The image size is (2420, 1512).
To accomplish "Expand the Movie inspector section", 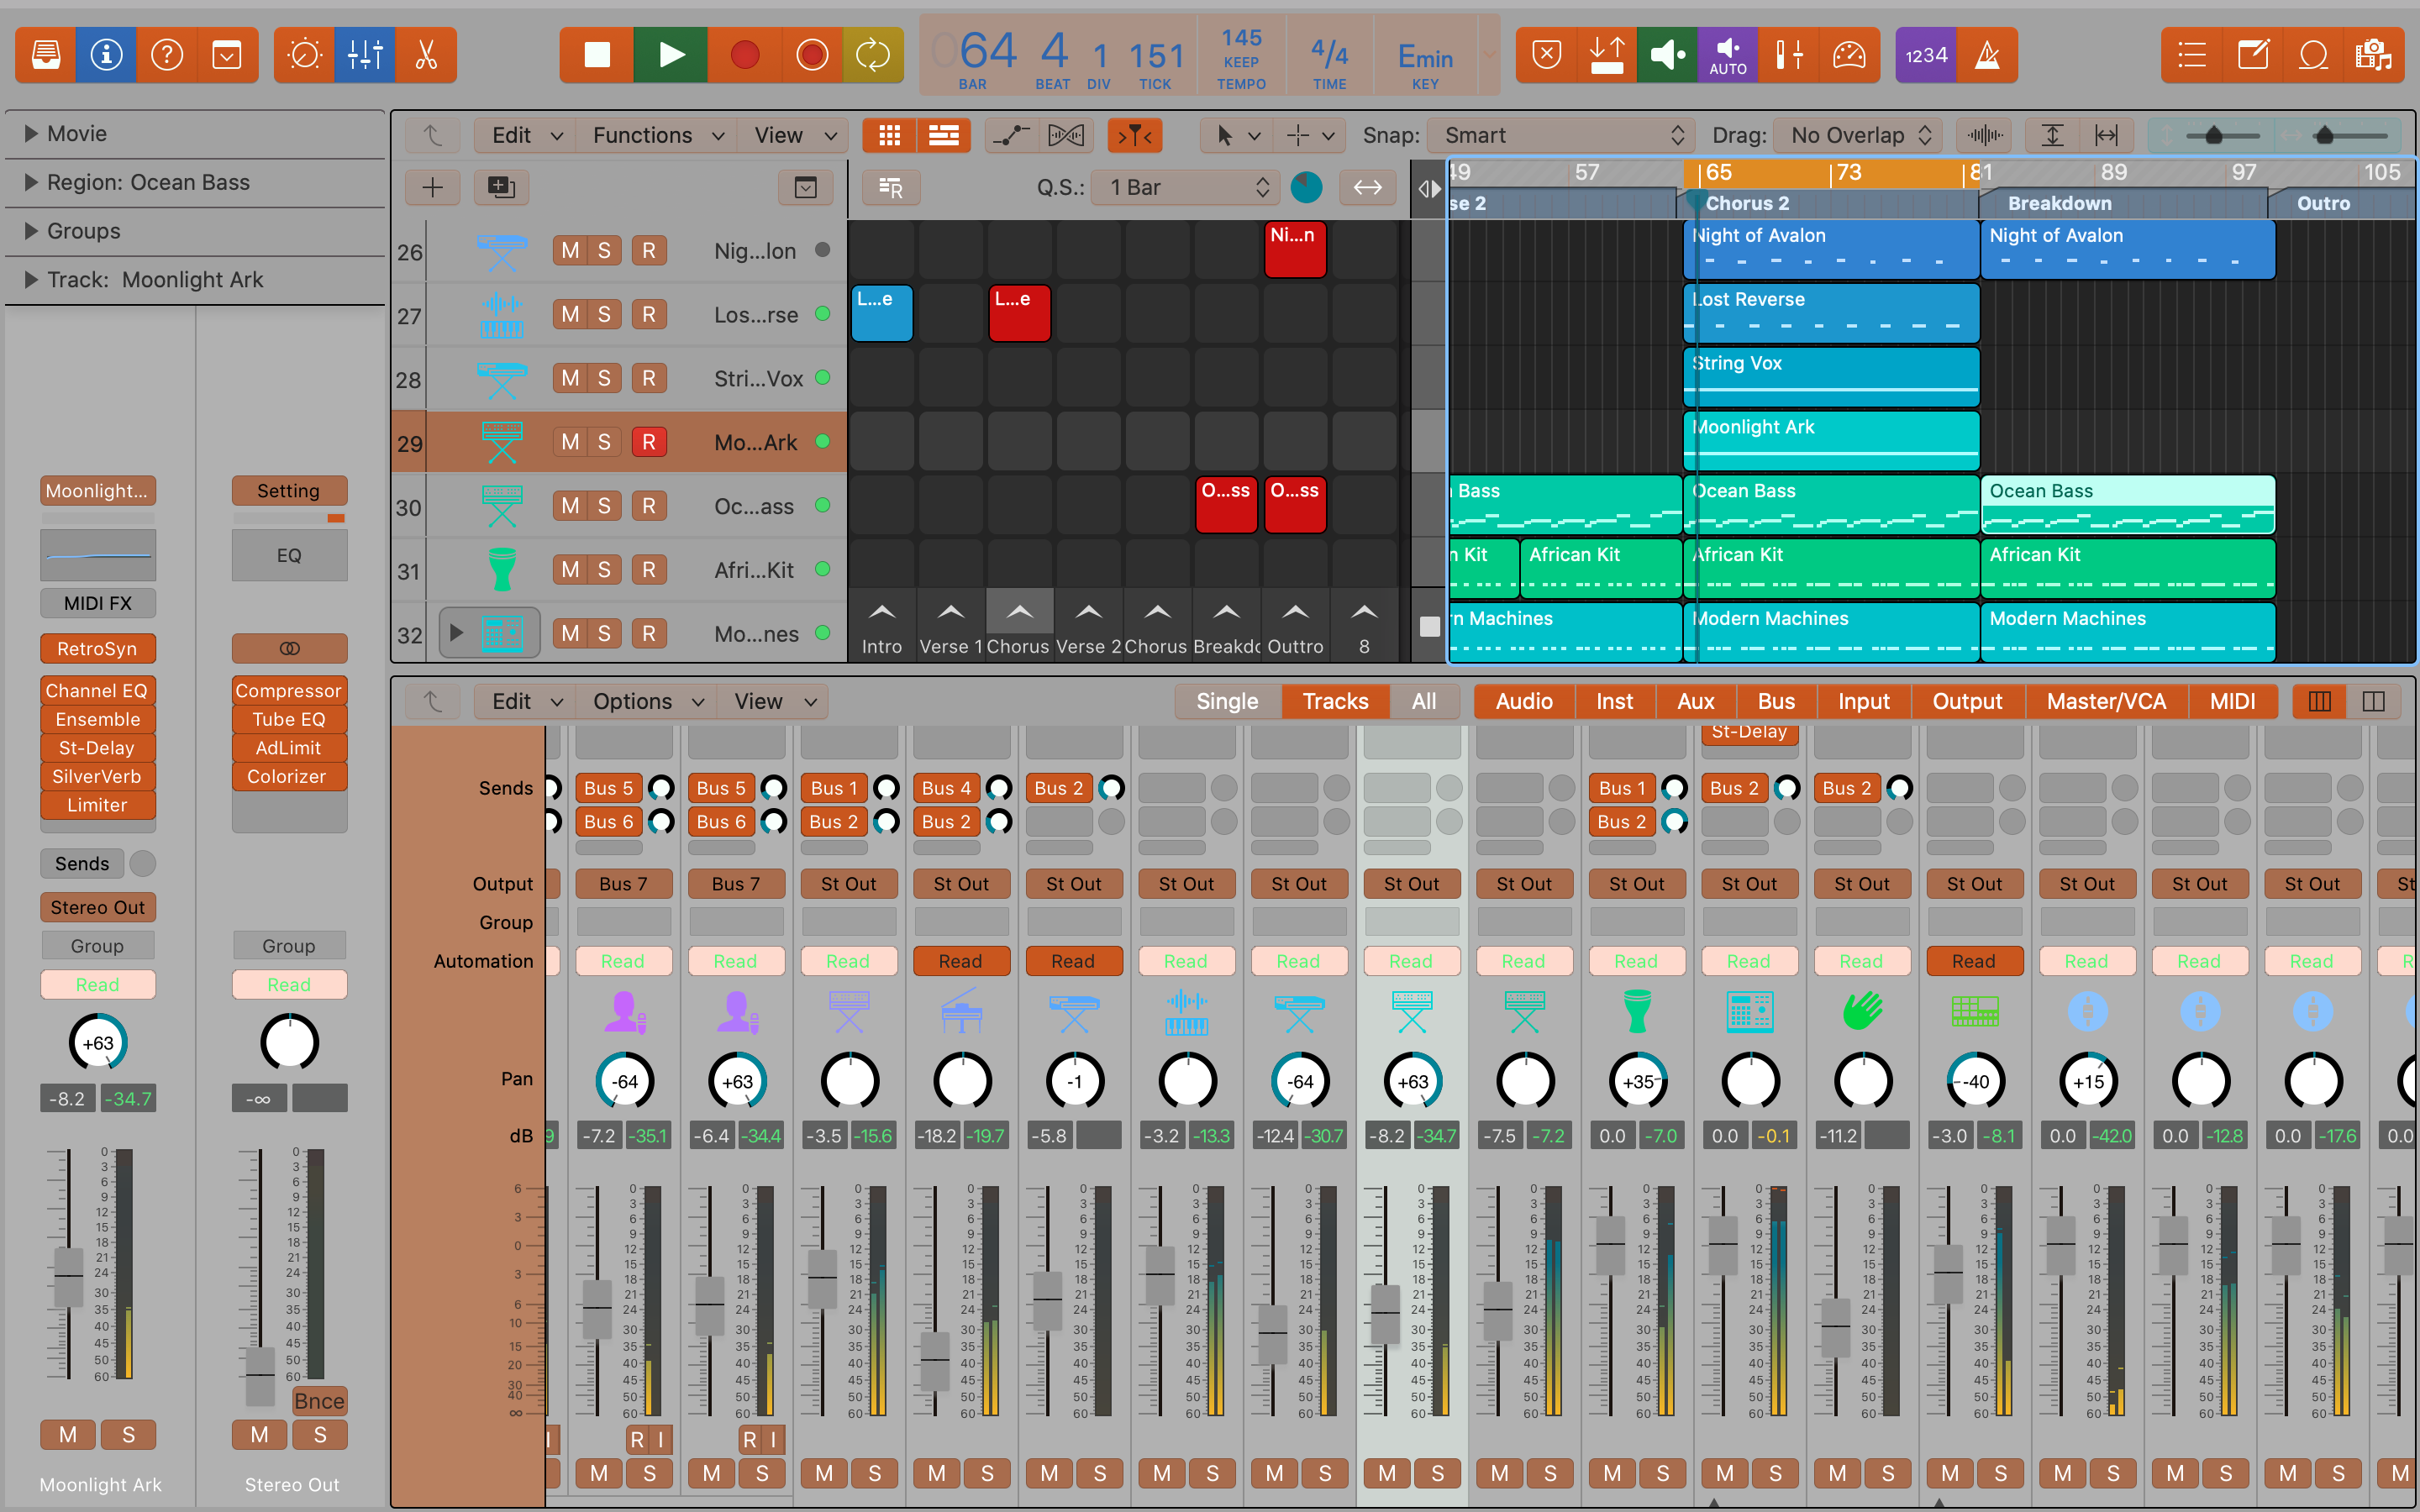I will click(x=31, y=133).
